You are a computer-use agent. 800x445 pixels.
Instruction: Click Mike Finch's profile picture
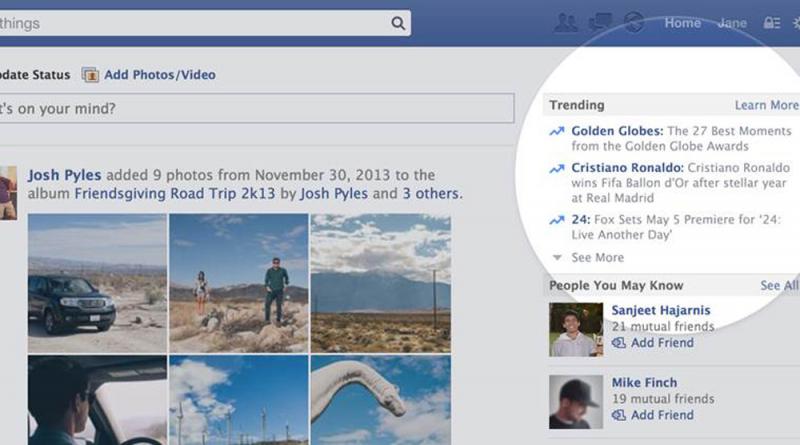pyautogui.click(x=576, y=402)
